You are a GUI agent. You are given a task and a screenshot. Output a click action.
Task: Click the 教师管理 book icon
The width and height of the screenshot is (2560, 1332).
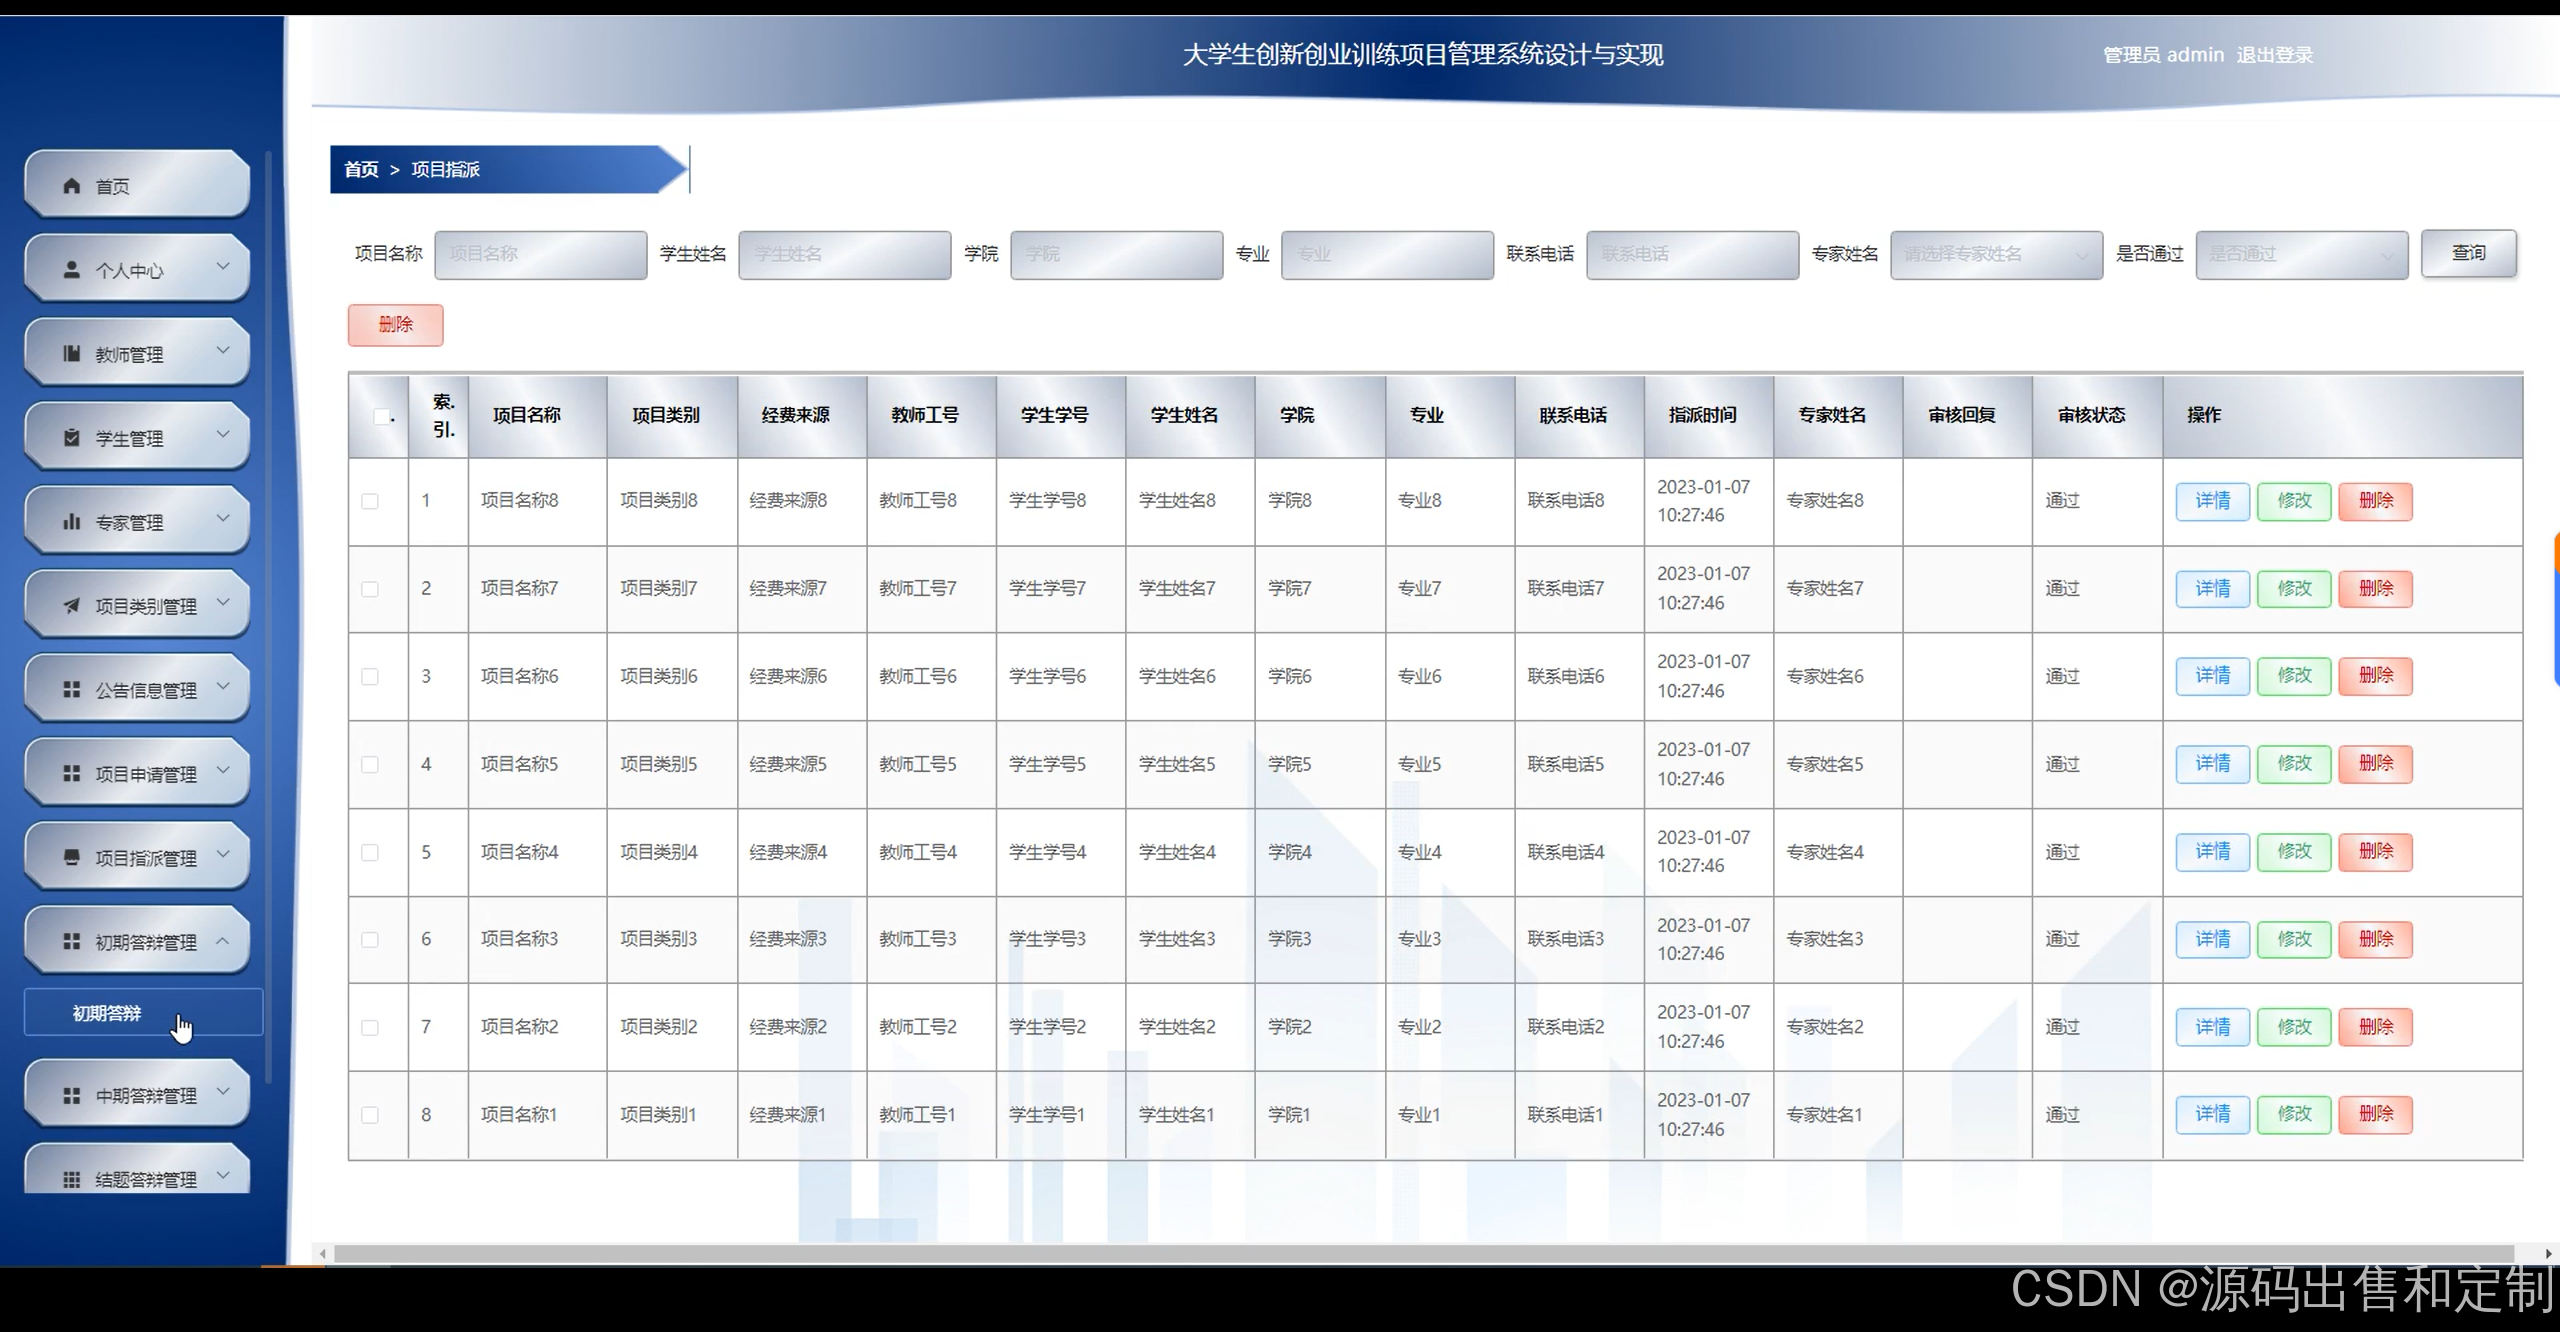[71, 354]
